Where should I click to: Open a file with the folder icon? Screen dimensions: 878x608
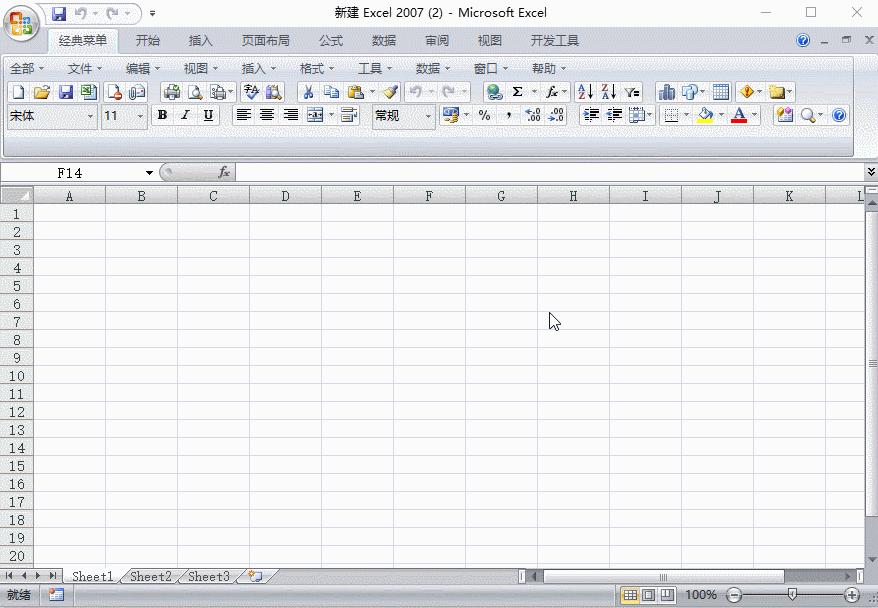pyautogui.click(x=42, y=92)
